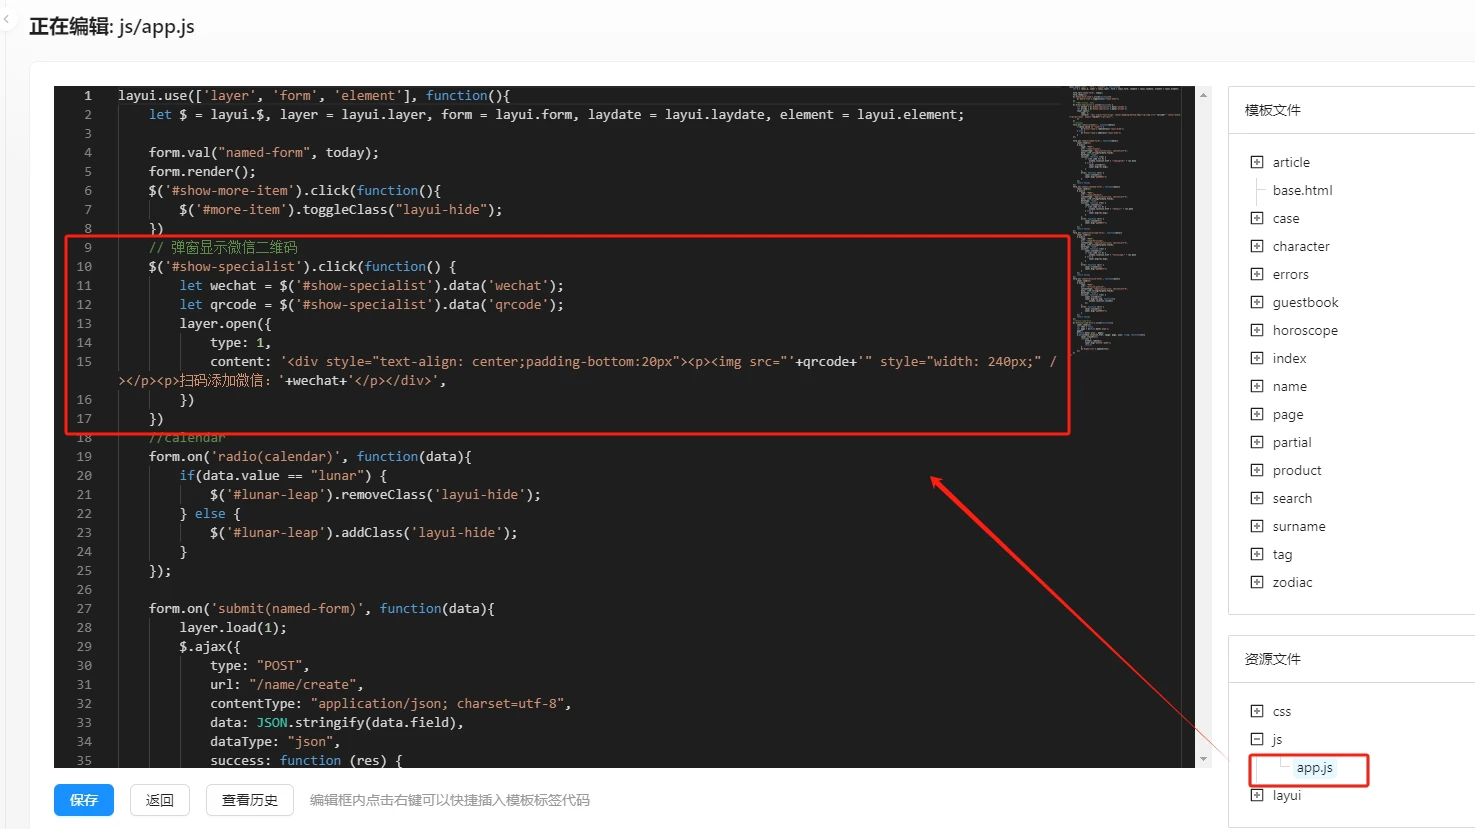Select app.js in the resource tree
The image size is (1475, 829).
1314,768
